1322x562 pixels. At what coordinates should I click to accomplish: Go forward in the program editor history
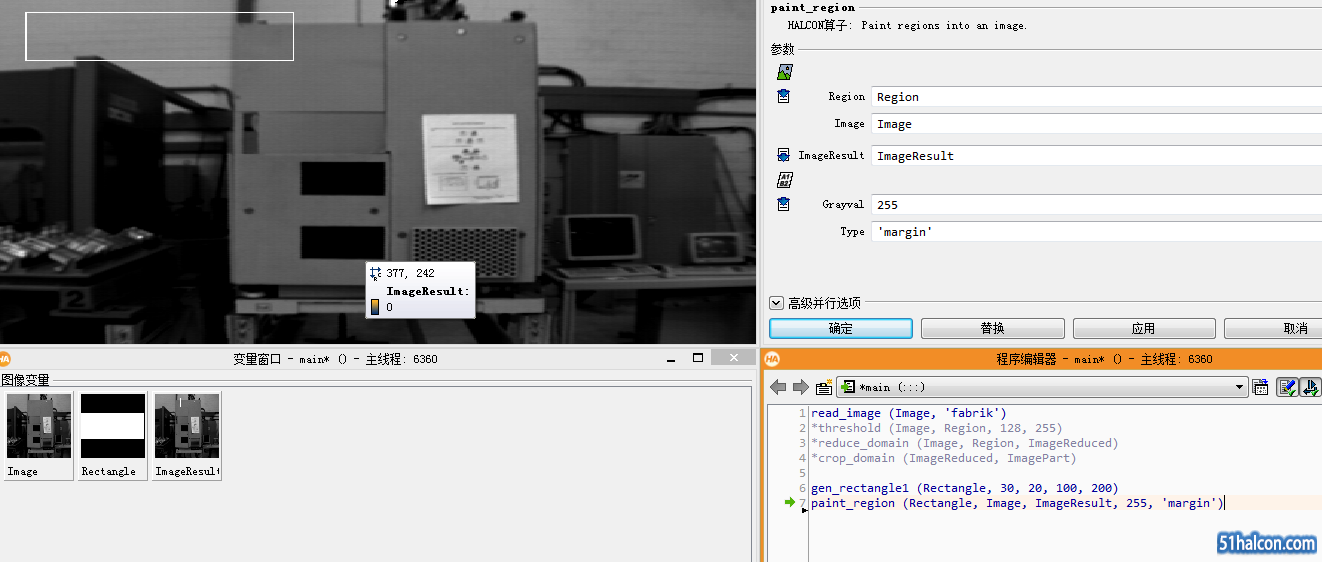[x=800, y=387]
